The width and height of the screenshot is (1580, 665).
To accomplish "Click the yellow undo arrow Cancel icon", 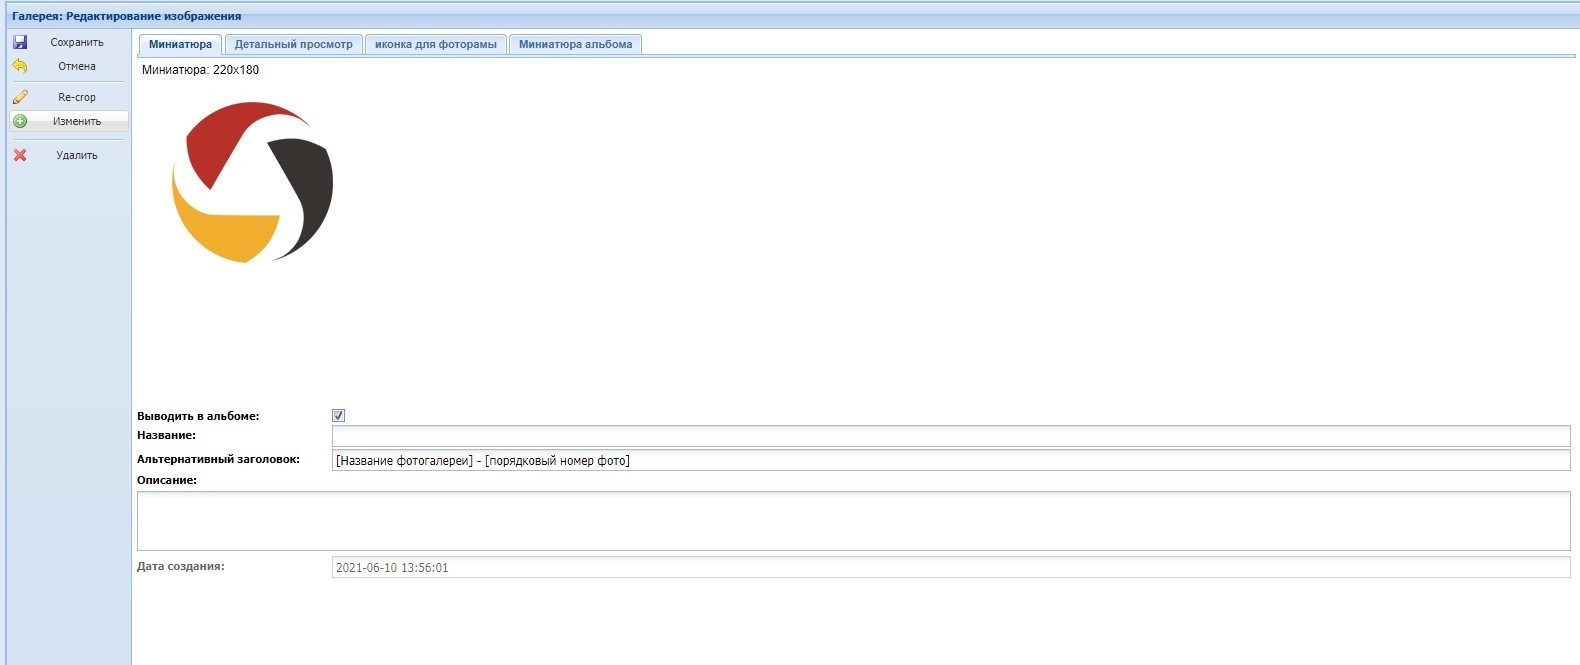I will (20, 66).
